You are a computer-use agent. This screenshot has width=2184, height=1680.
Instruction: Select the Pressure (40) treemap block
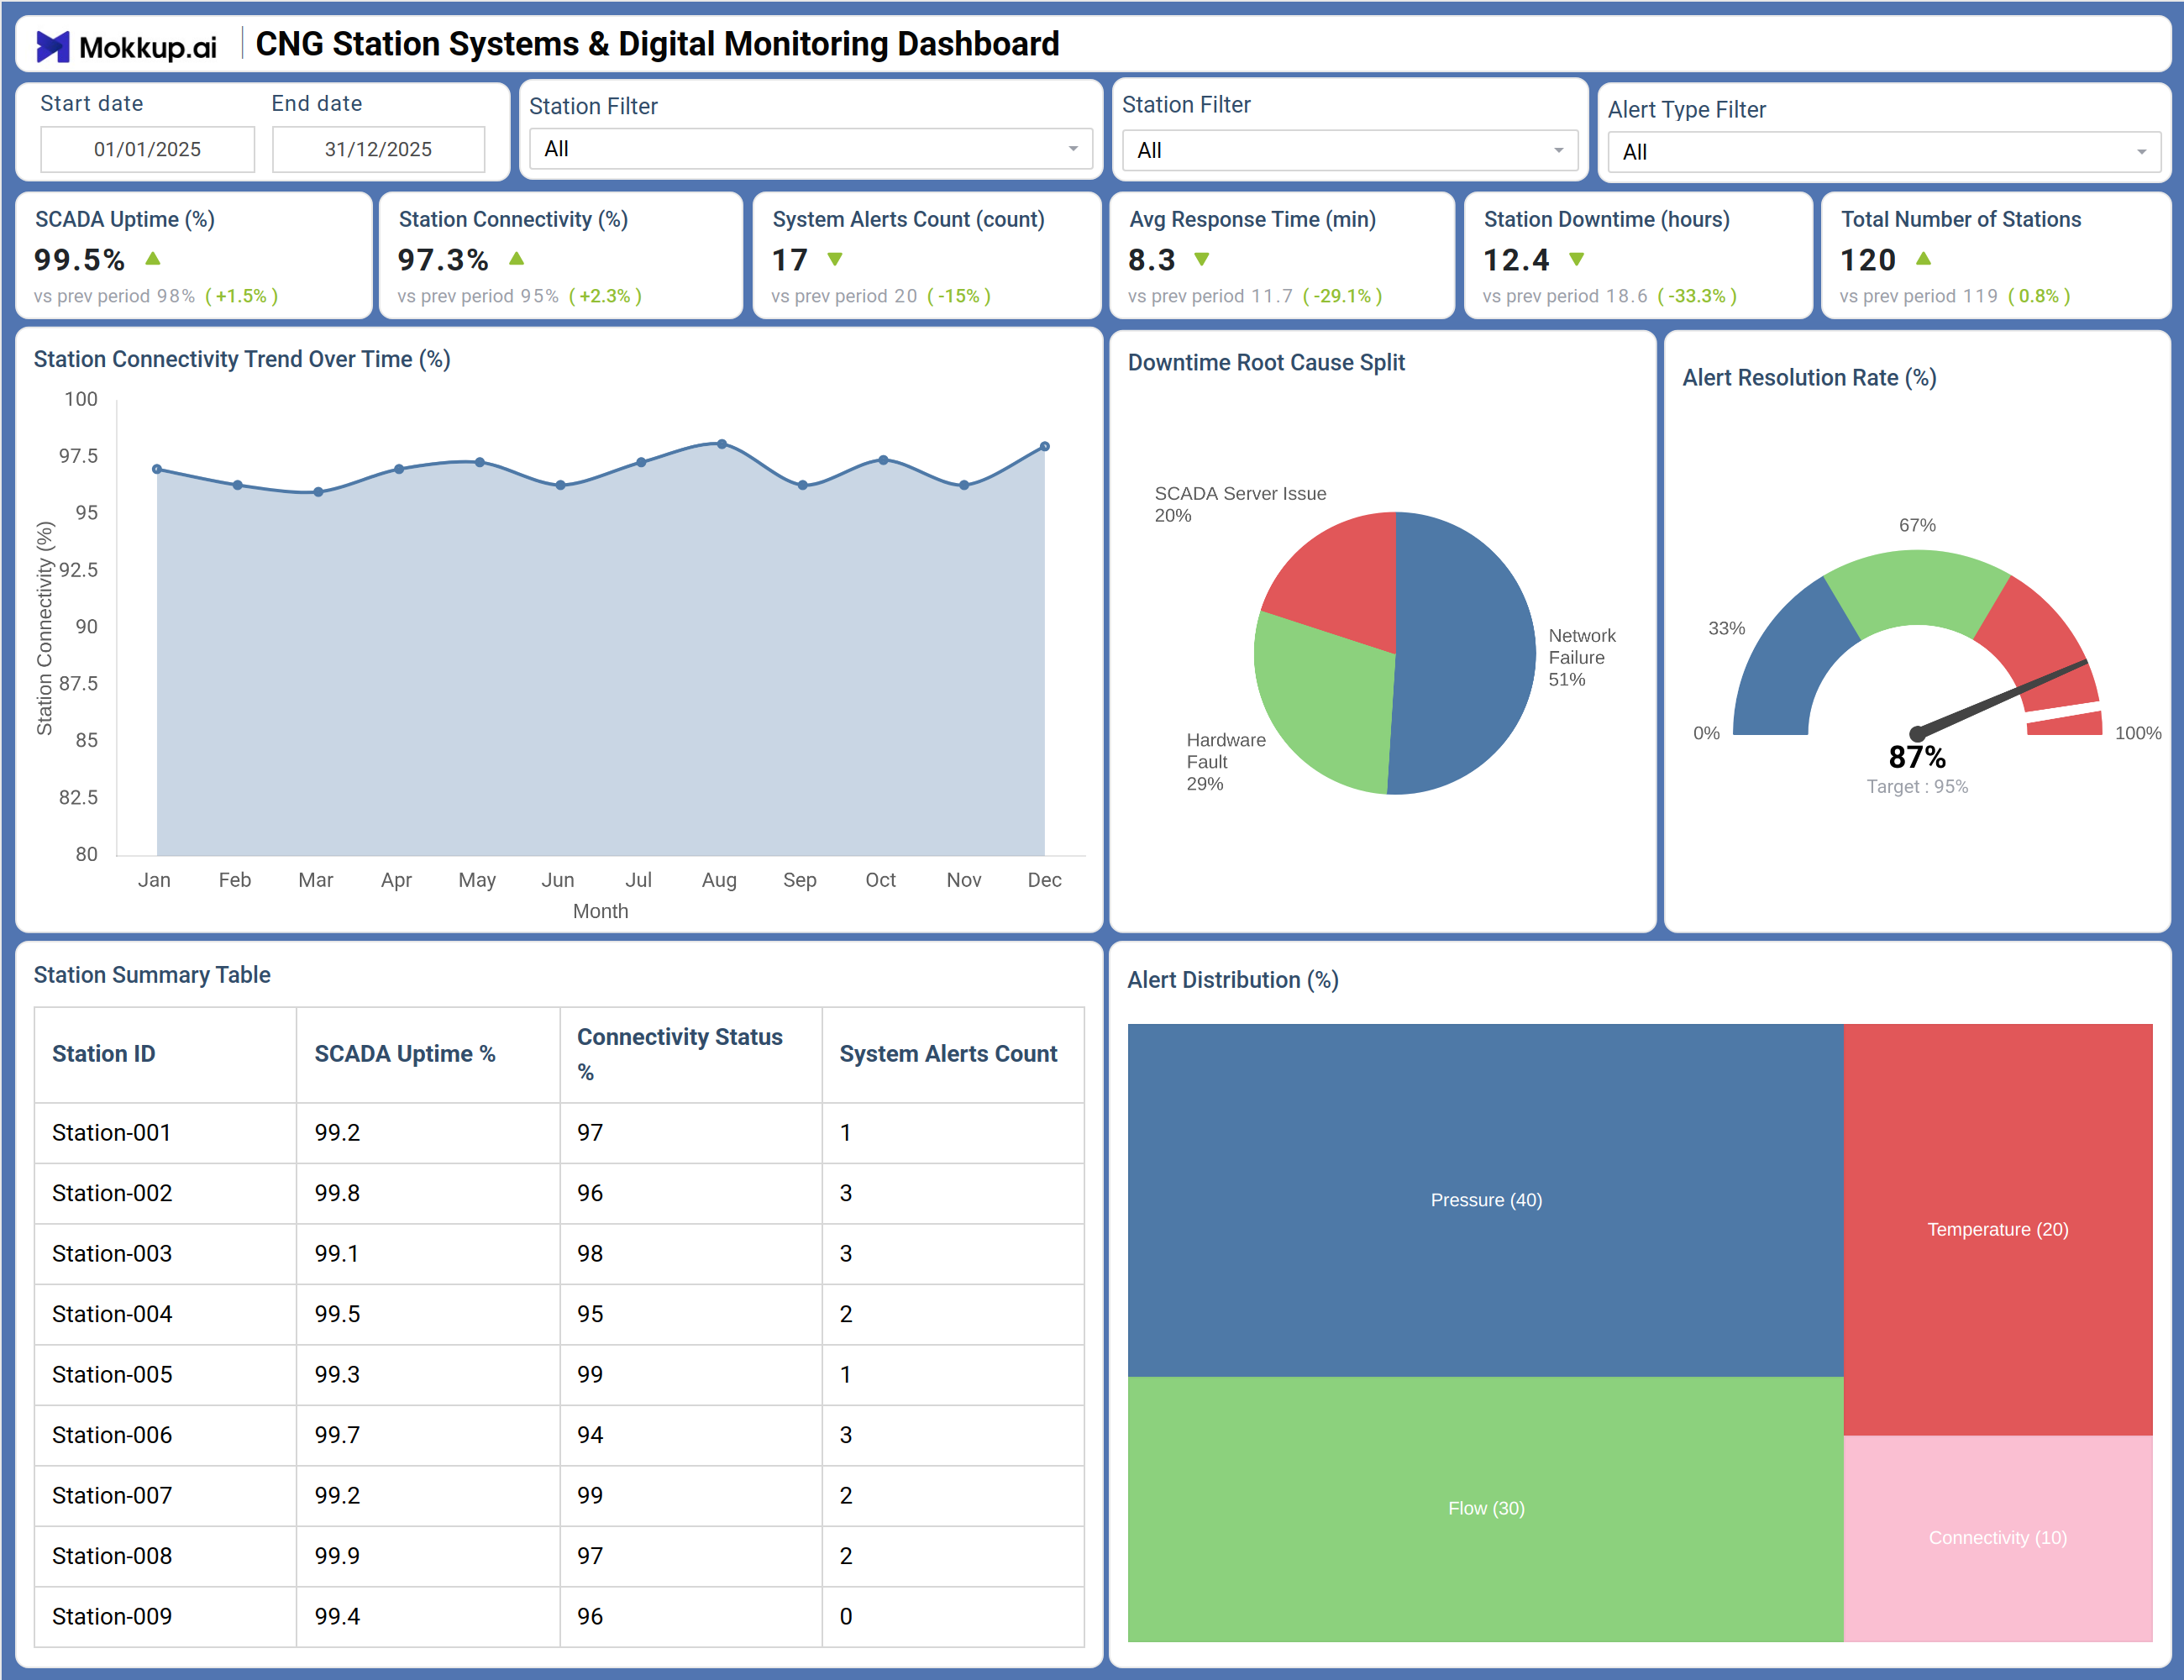pyautogui.click(x=1486, y=1200)
